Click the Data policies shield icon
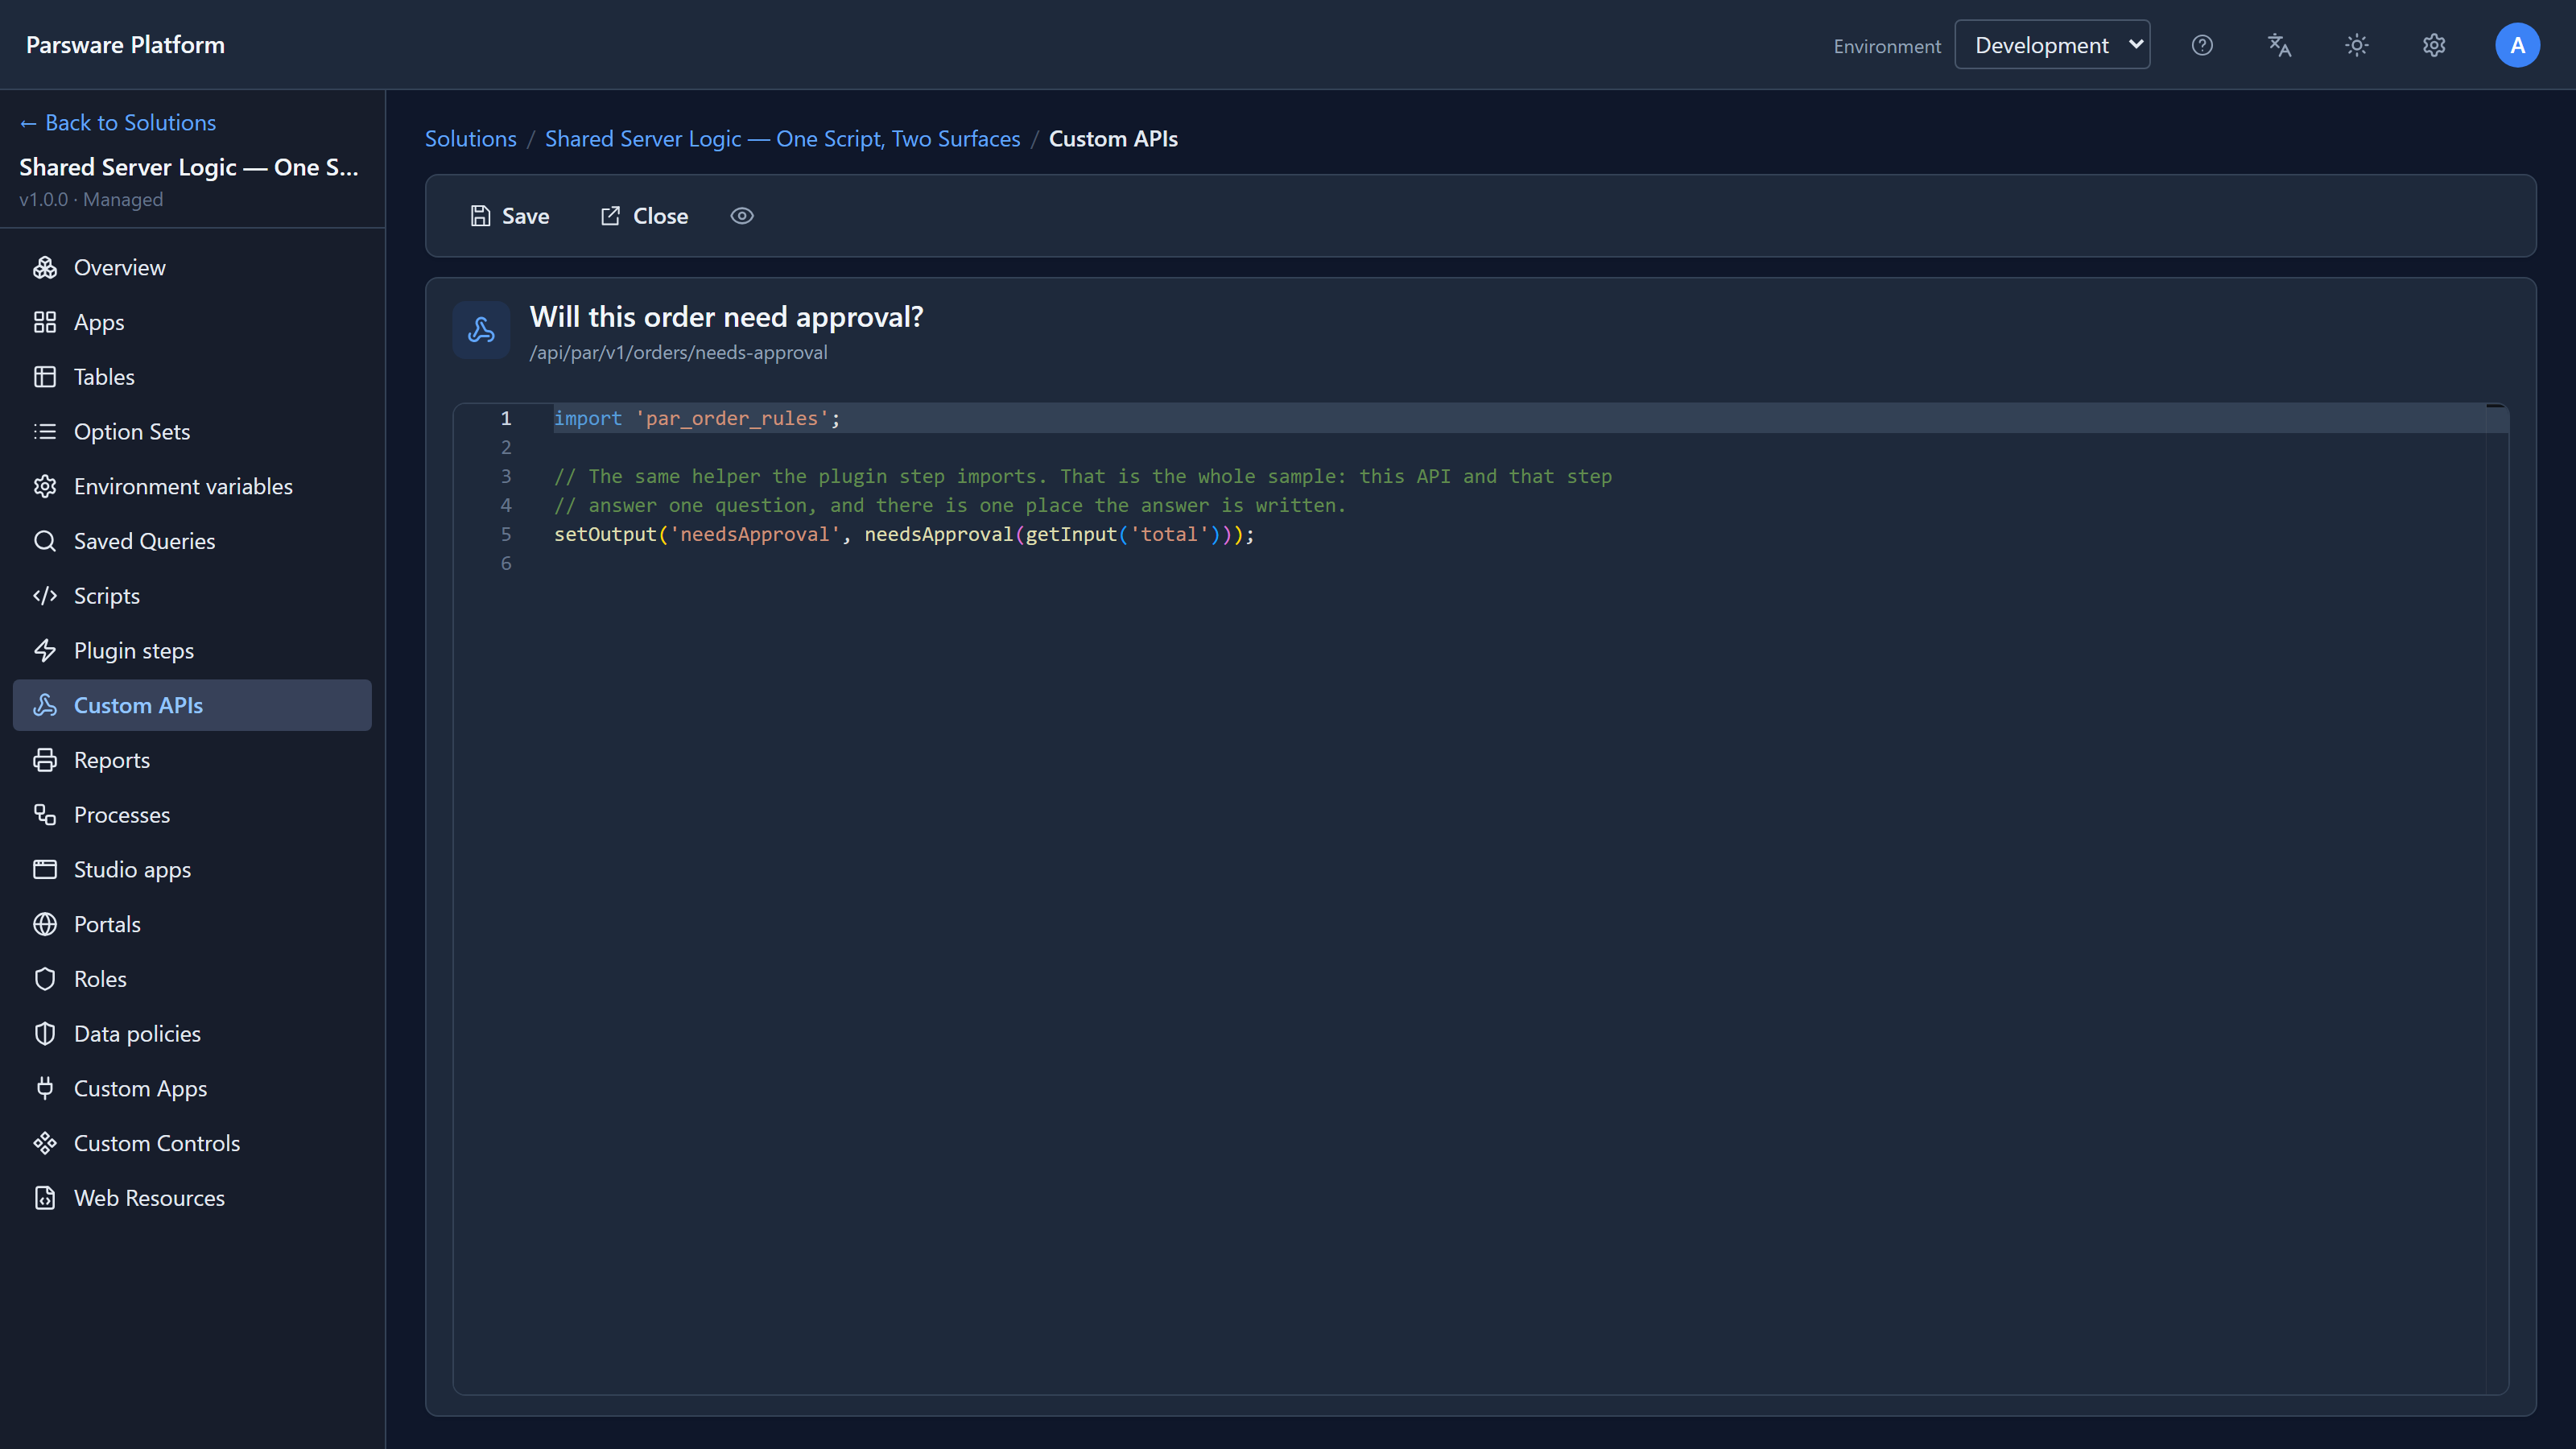Viewport: 2576px width, 1449px height. [45, 1034]
